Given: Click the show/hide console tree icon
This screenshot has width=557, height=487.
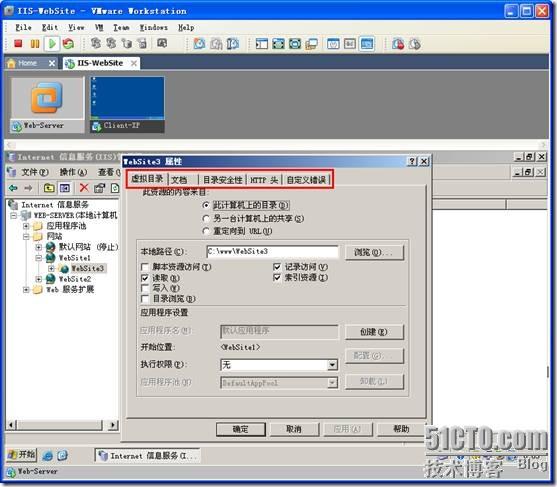Looking at the screenshot, I should pos(65,188).
